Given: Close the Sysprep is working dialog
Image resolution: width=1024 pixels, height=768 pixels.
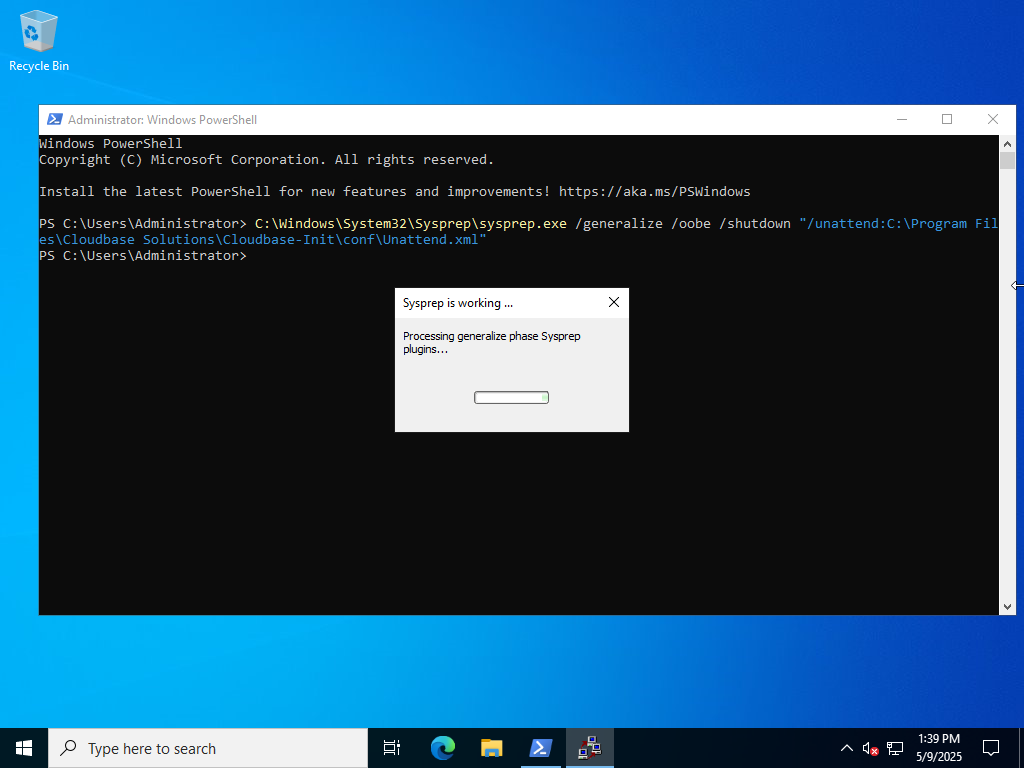Looking at the screenshot, I should pos(614,302).
